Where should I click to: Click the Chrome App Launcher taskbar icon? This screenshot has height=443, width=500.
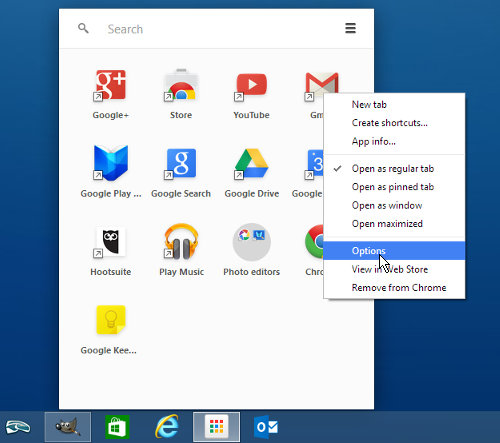(x=216, y=427)
